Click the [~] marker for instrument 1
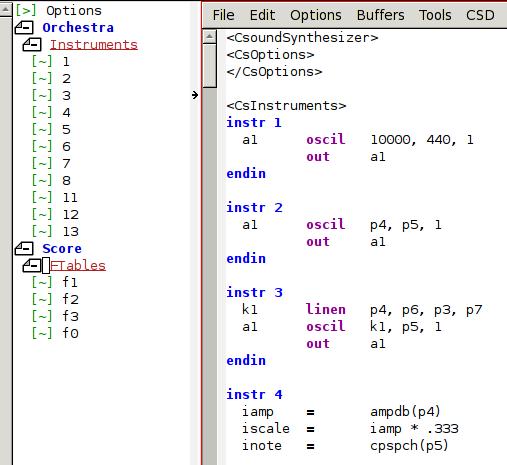This screenshot has height=465, width=507. point(42,62)
